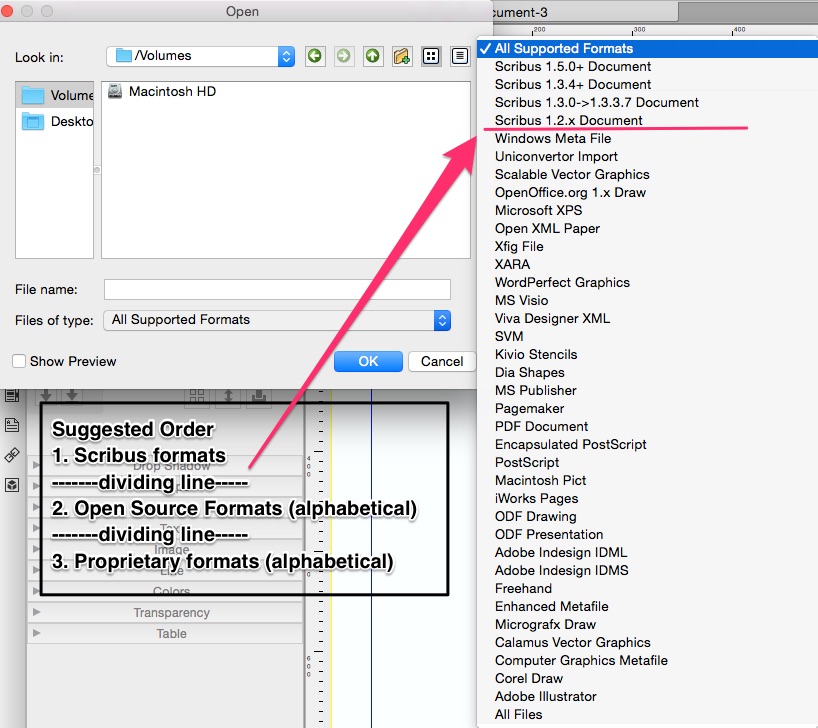Click the File name text field

click(277, 290)
